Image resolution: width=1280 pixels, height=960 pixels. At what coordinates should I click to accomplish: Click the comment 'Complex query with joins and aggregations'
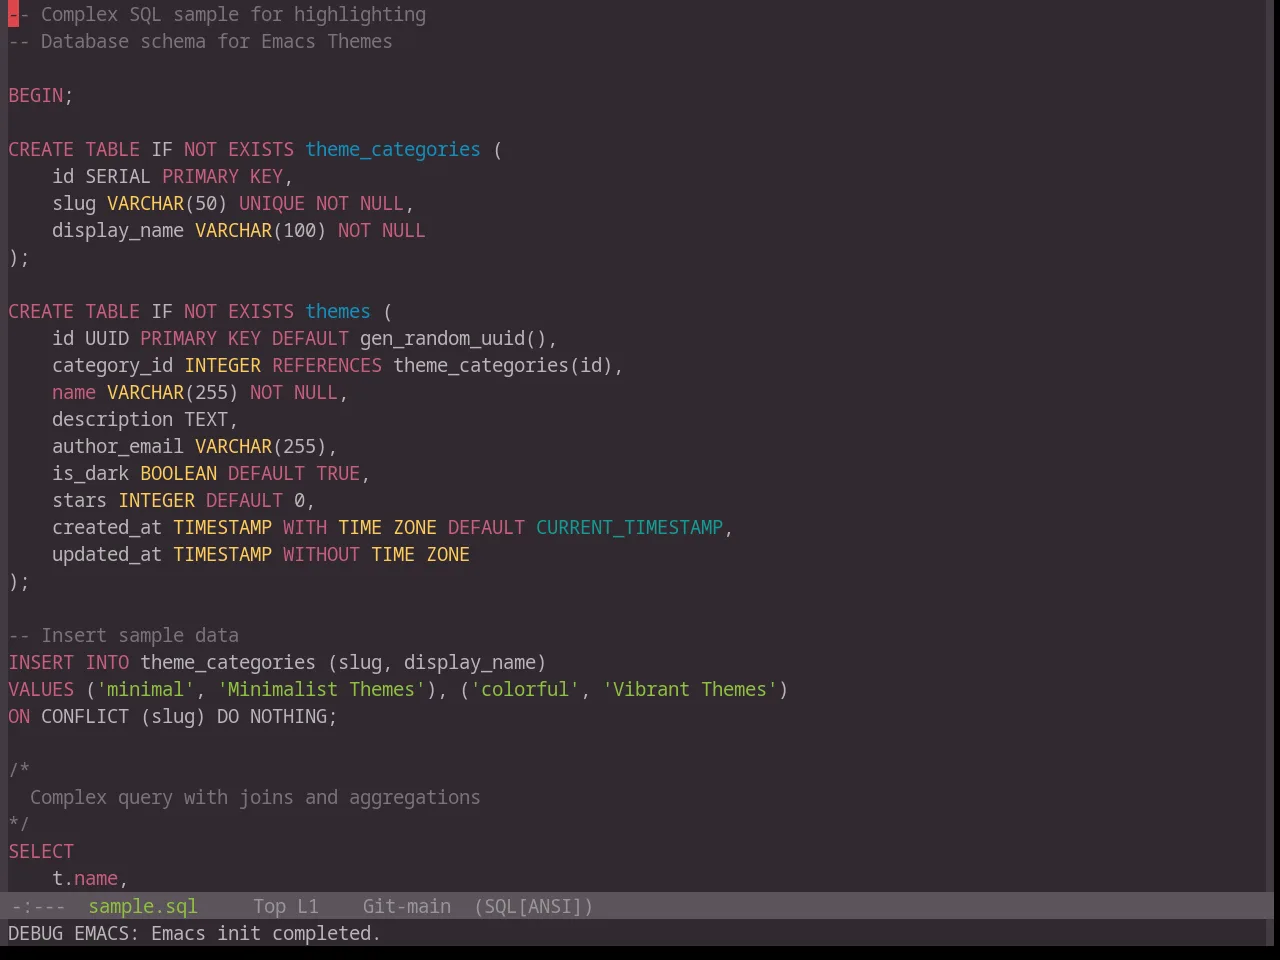[x=255, y=797]
